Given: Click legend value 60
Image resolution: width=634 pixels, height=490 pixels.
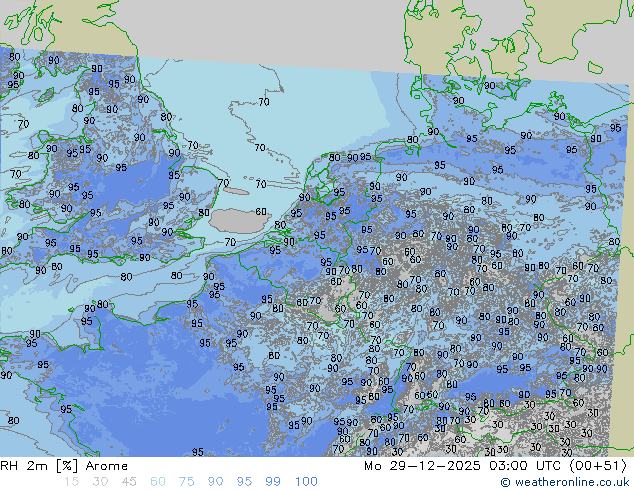Looking at the screenshot, I should [158, 482].
